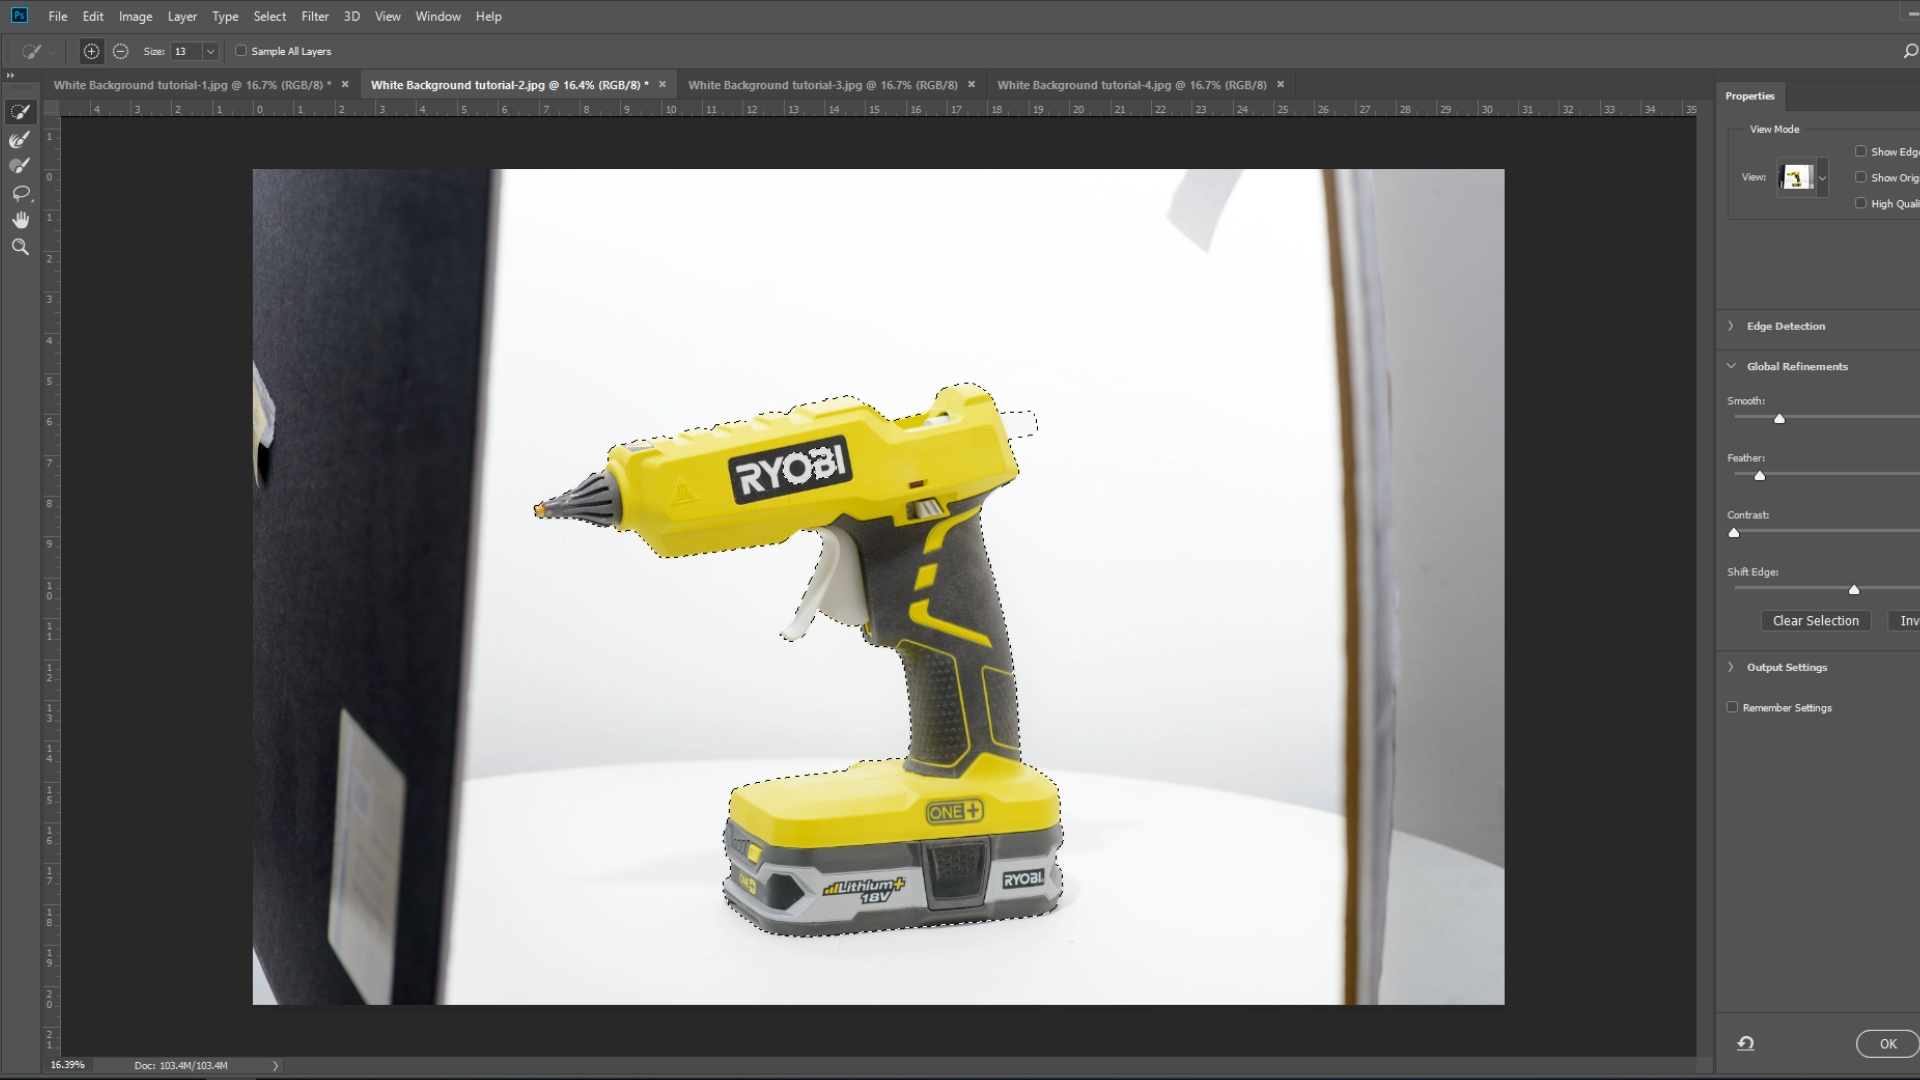Close the White Background tutorial-3.jpg tab
The height and width of the screenshot is (1080, 1920).
(x=971, y=85)
